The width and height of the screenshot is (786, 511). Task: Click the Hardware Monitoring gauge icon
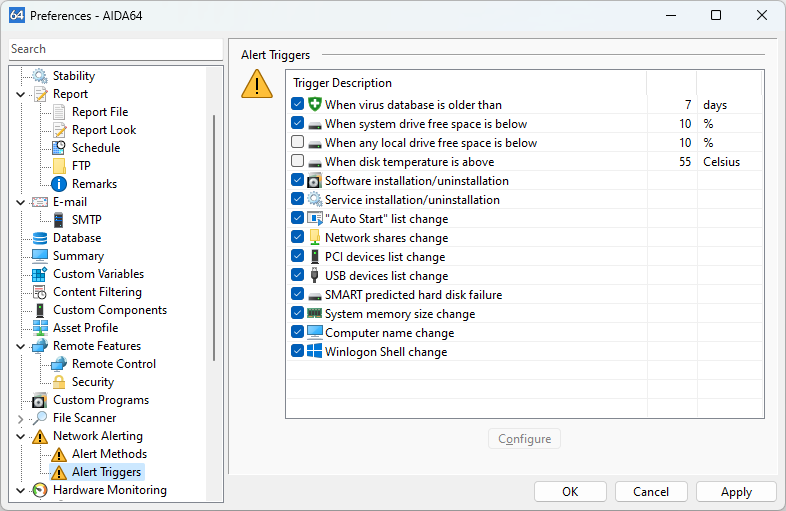40,490
